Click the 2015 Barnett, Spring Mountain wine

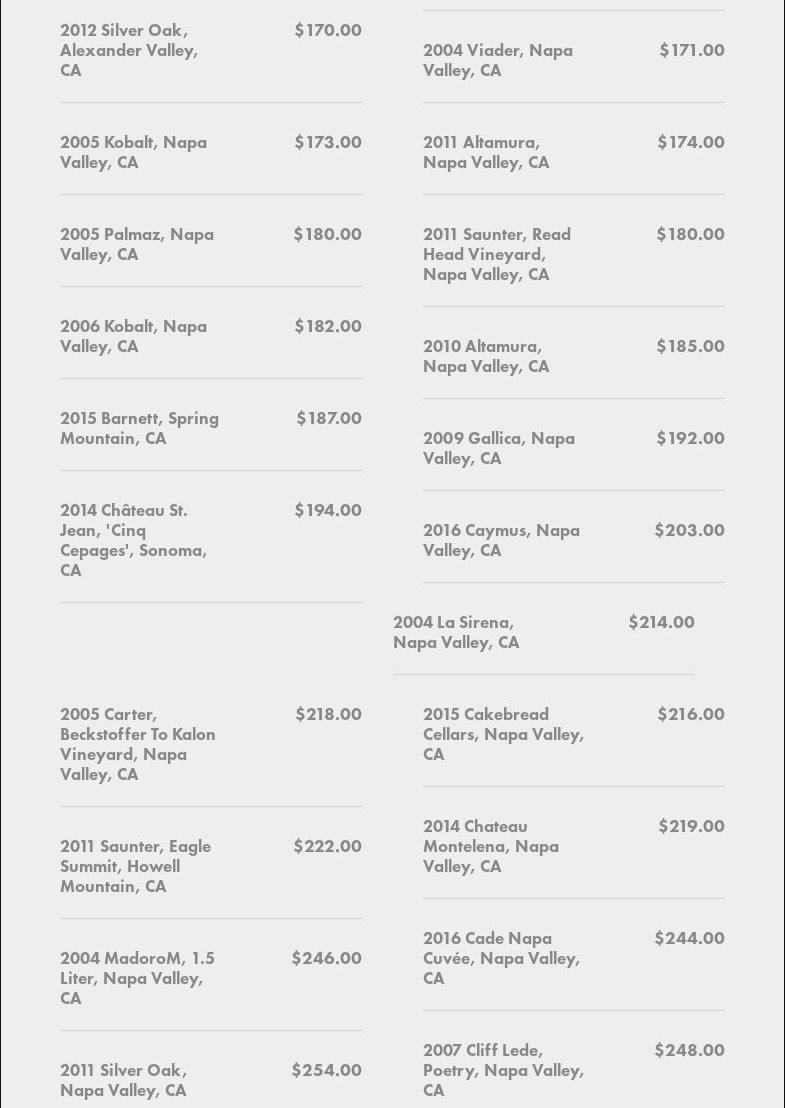139,428
